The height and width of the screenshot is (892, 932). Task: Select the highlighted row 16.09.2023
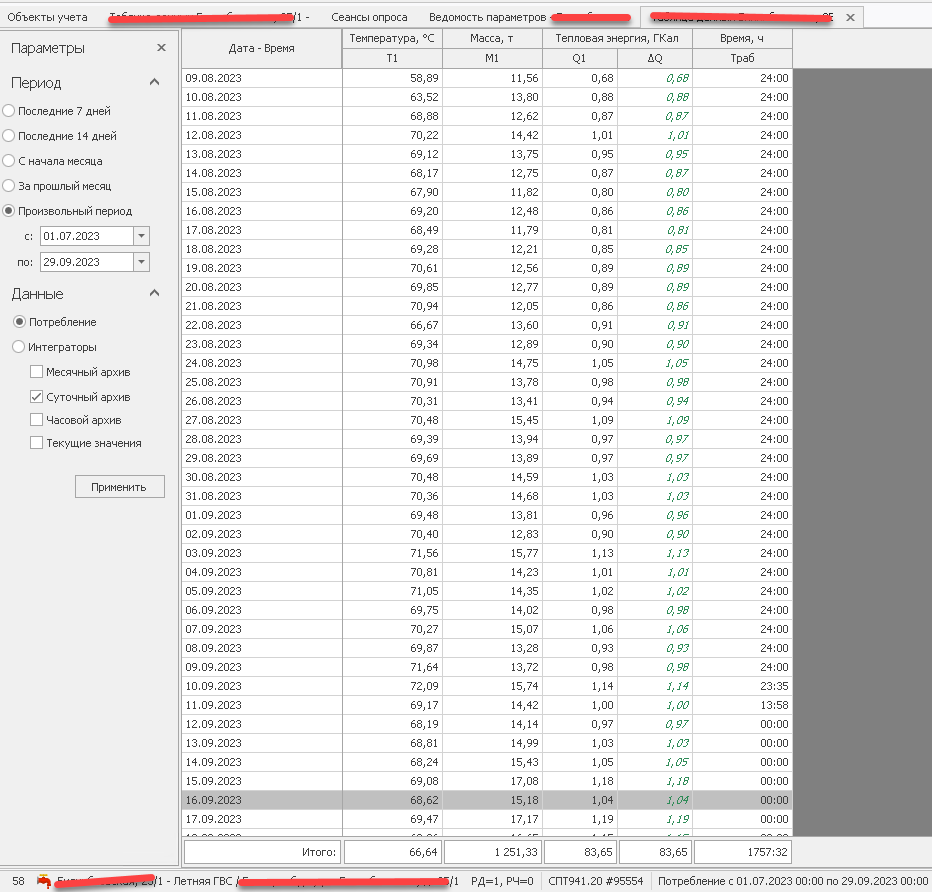pos(487,800)
